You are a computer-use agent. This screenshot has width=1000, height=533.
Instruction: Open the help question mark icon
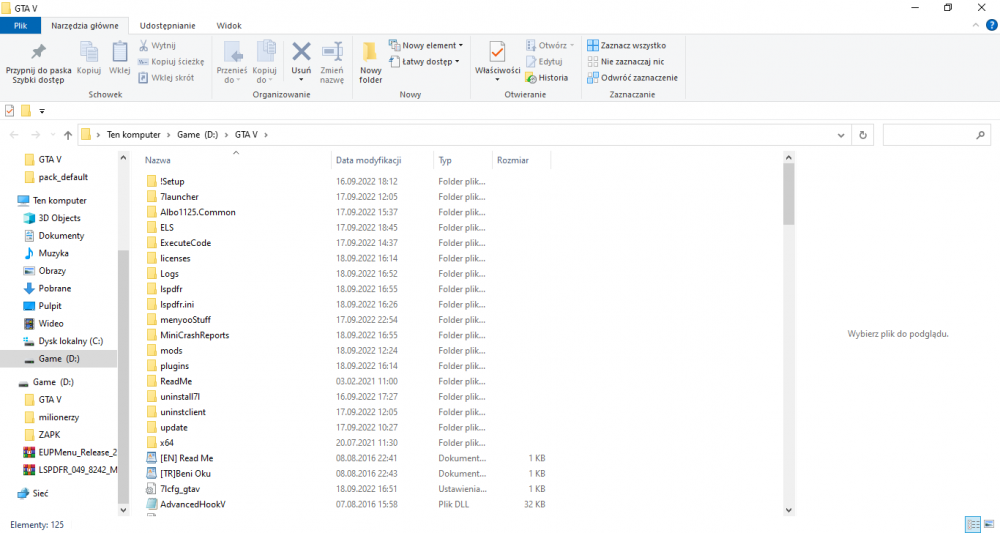click(x=992, y=26)
